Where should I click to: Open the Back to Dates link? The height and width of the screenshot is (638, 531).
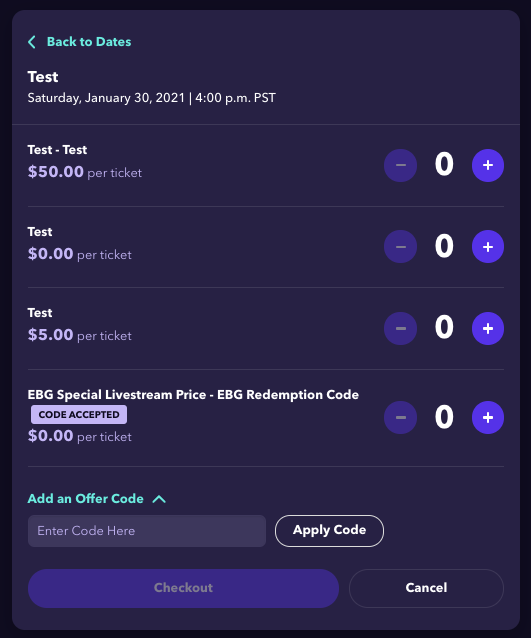(89, 42)
